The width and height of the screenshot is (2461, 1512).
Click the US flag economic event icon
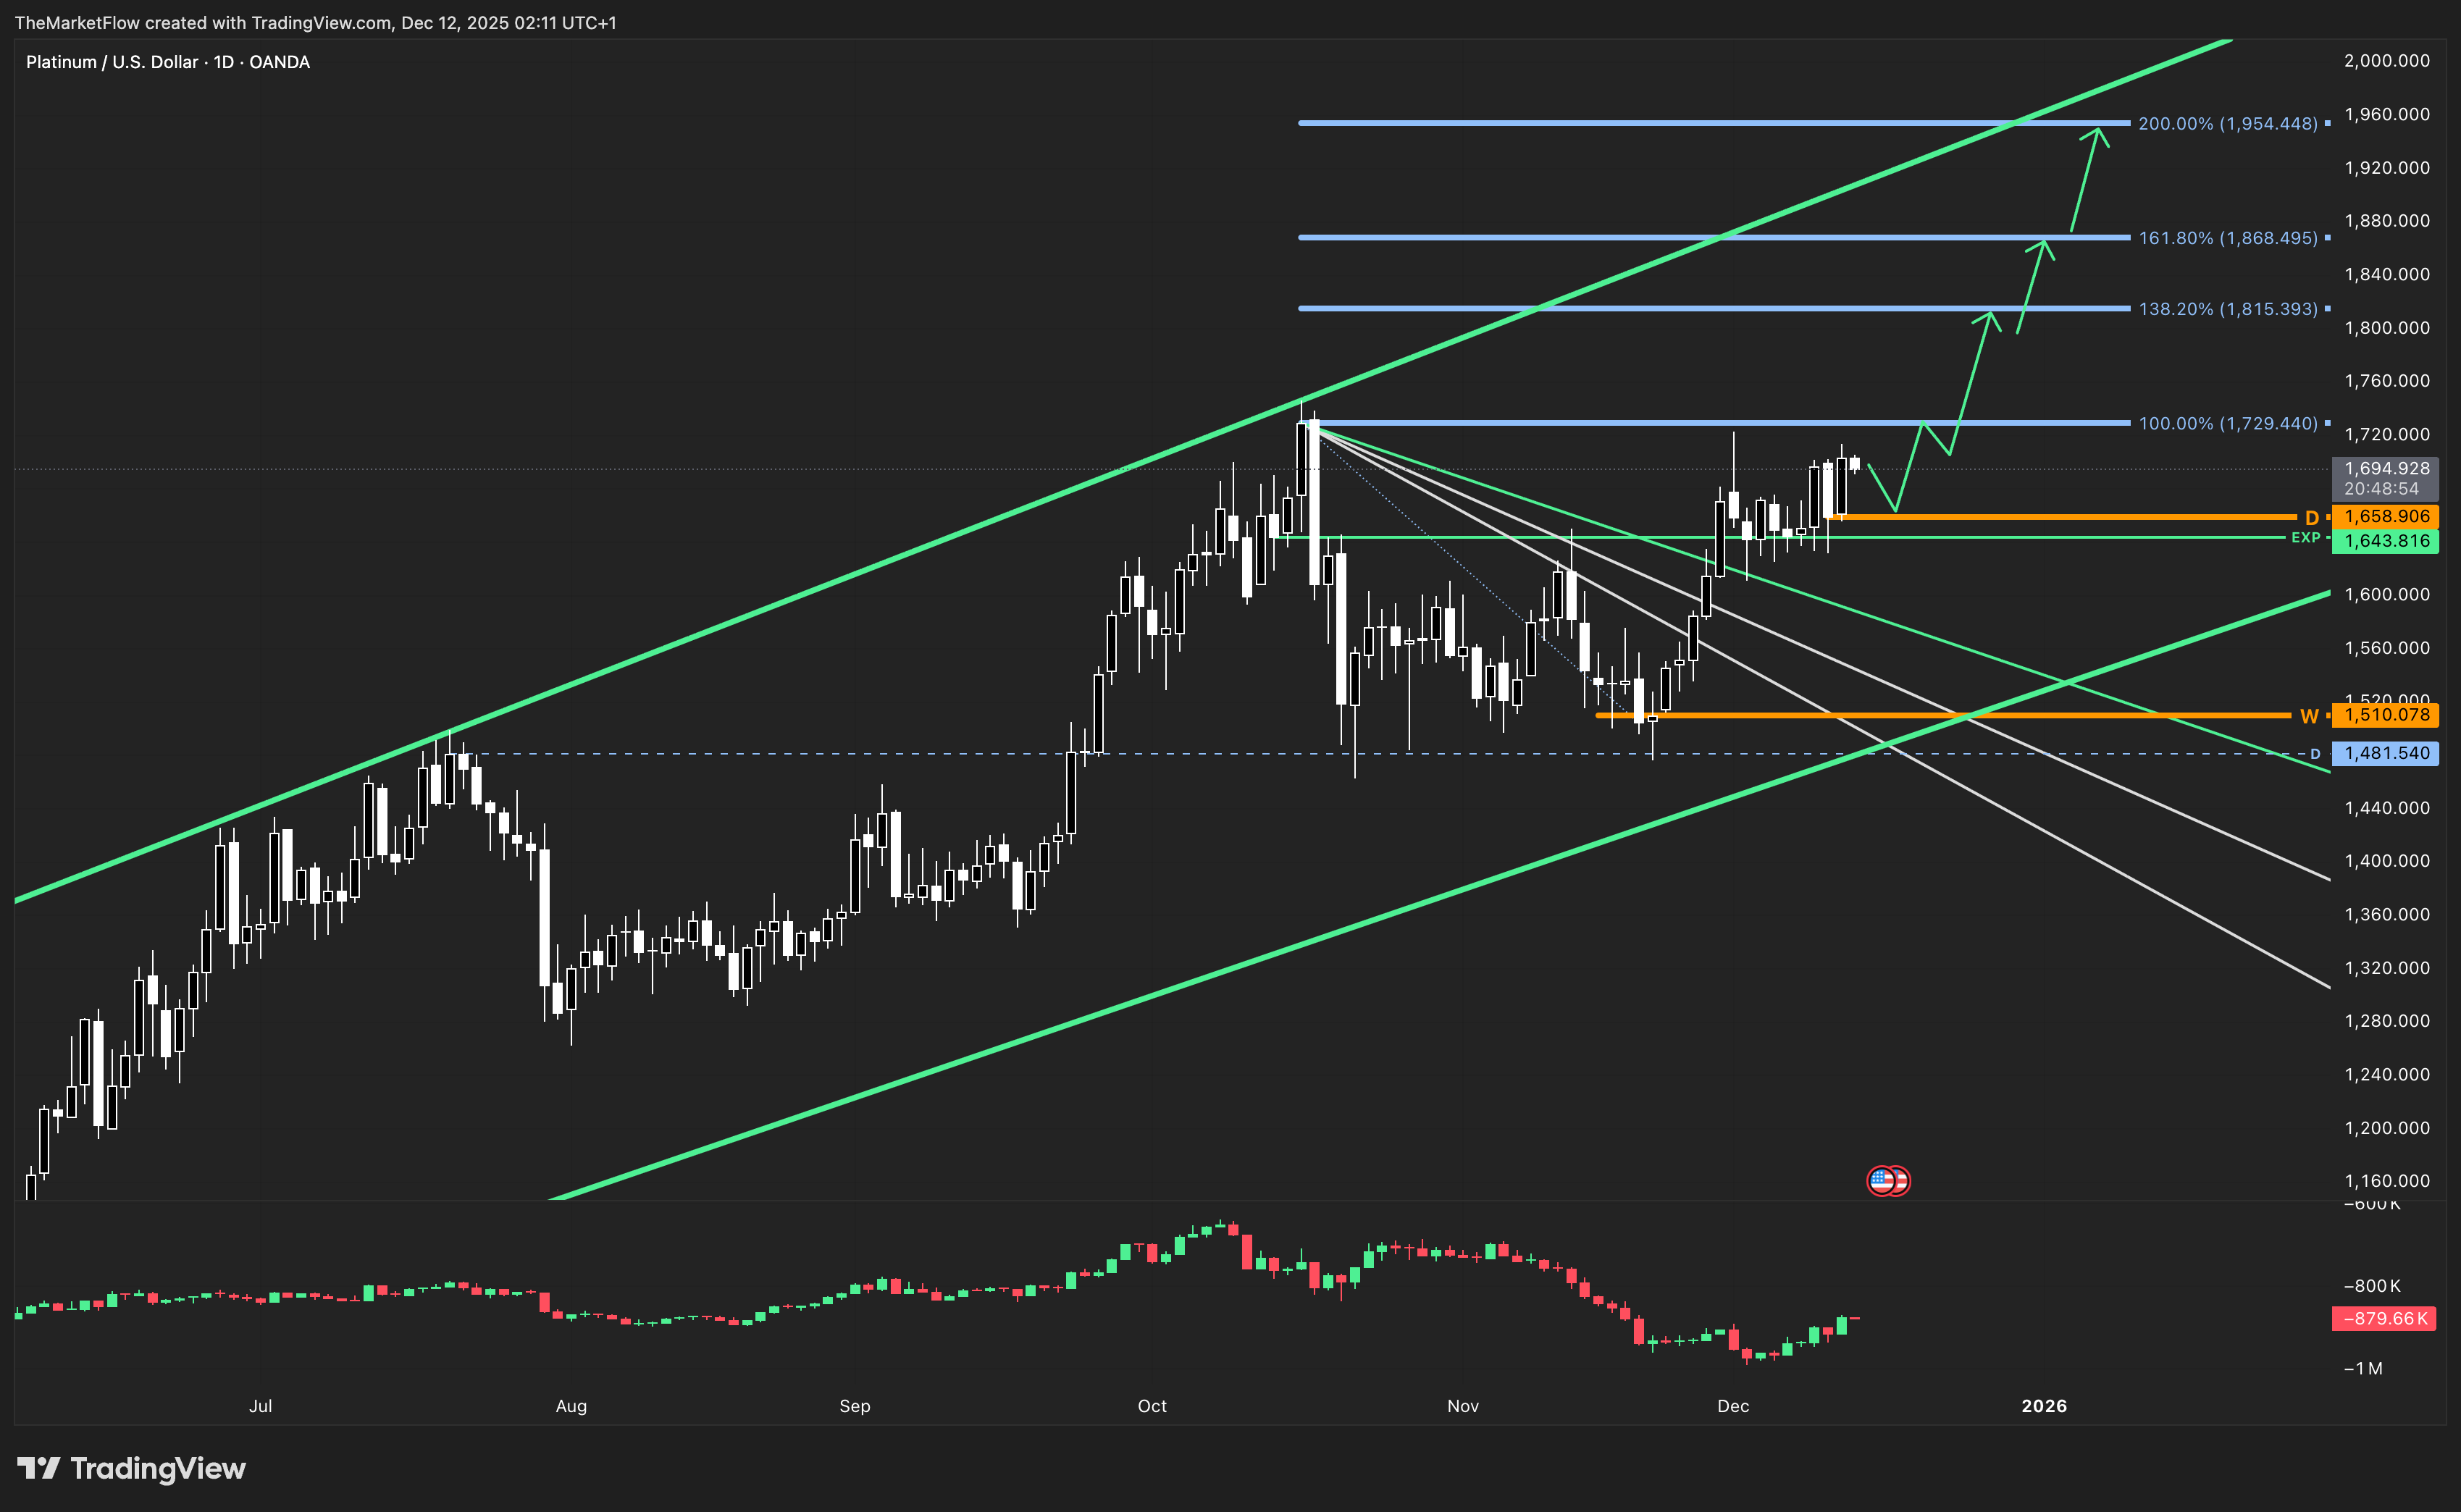point(1884,1181)
